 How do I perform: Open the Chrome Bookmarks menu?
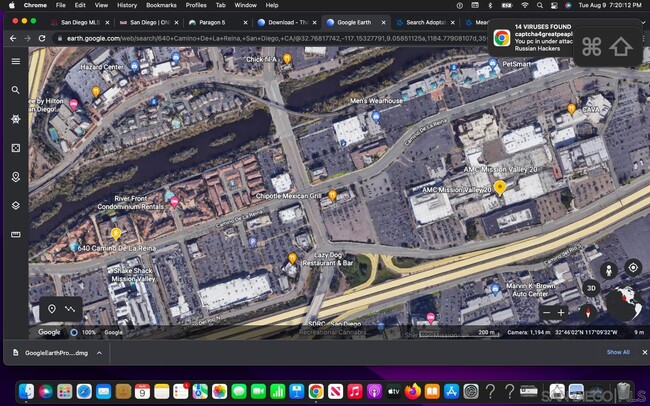tap(161, 5)
